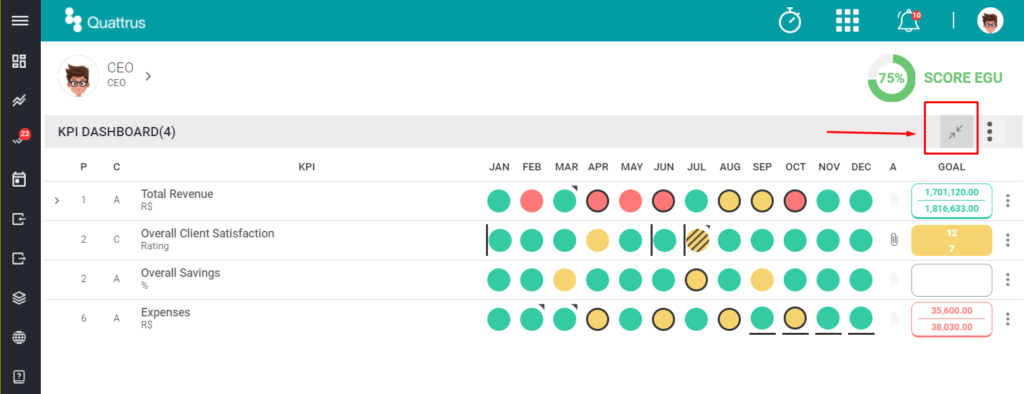Click the CEO profile avatar
Viewport: 1024px width, 394px height.
(x=78, y=76)
